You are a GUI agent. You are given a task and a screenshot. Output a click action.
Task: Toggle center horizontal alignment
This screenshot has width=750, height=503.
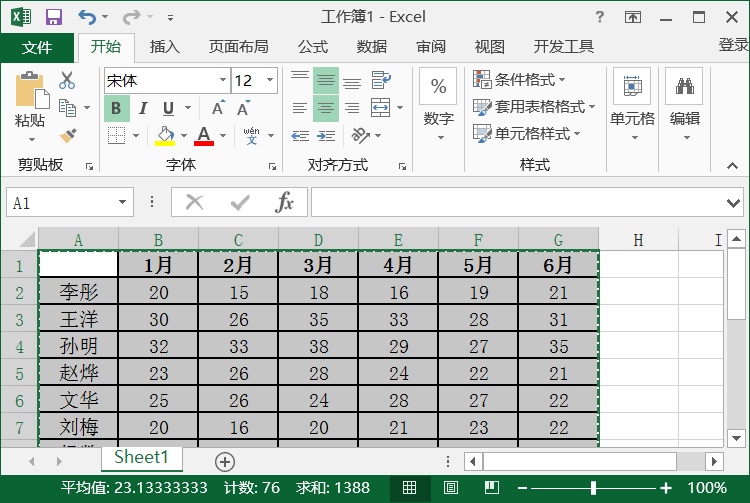pos(326,108)
